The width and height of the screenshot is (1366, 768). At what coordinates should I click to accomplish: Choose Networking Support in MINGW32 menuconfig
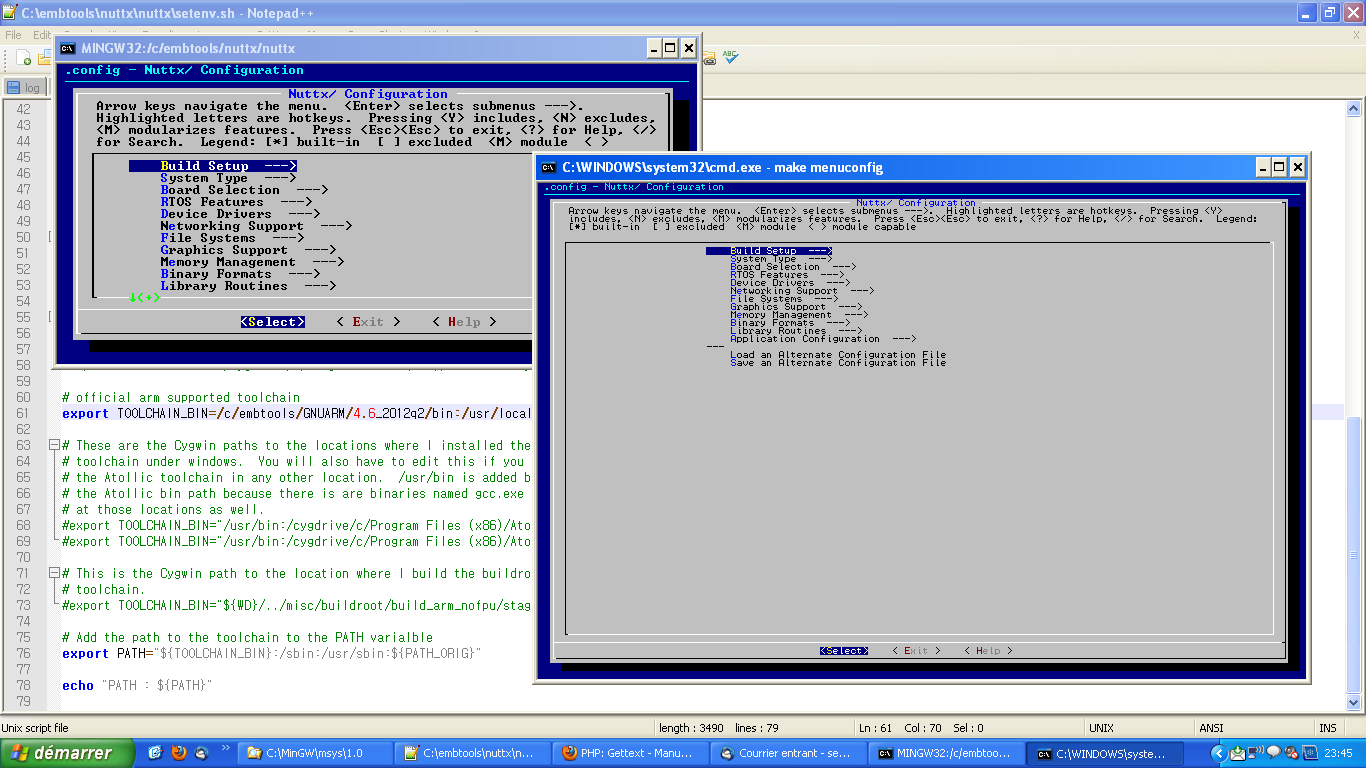coord(232,226)
